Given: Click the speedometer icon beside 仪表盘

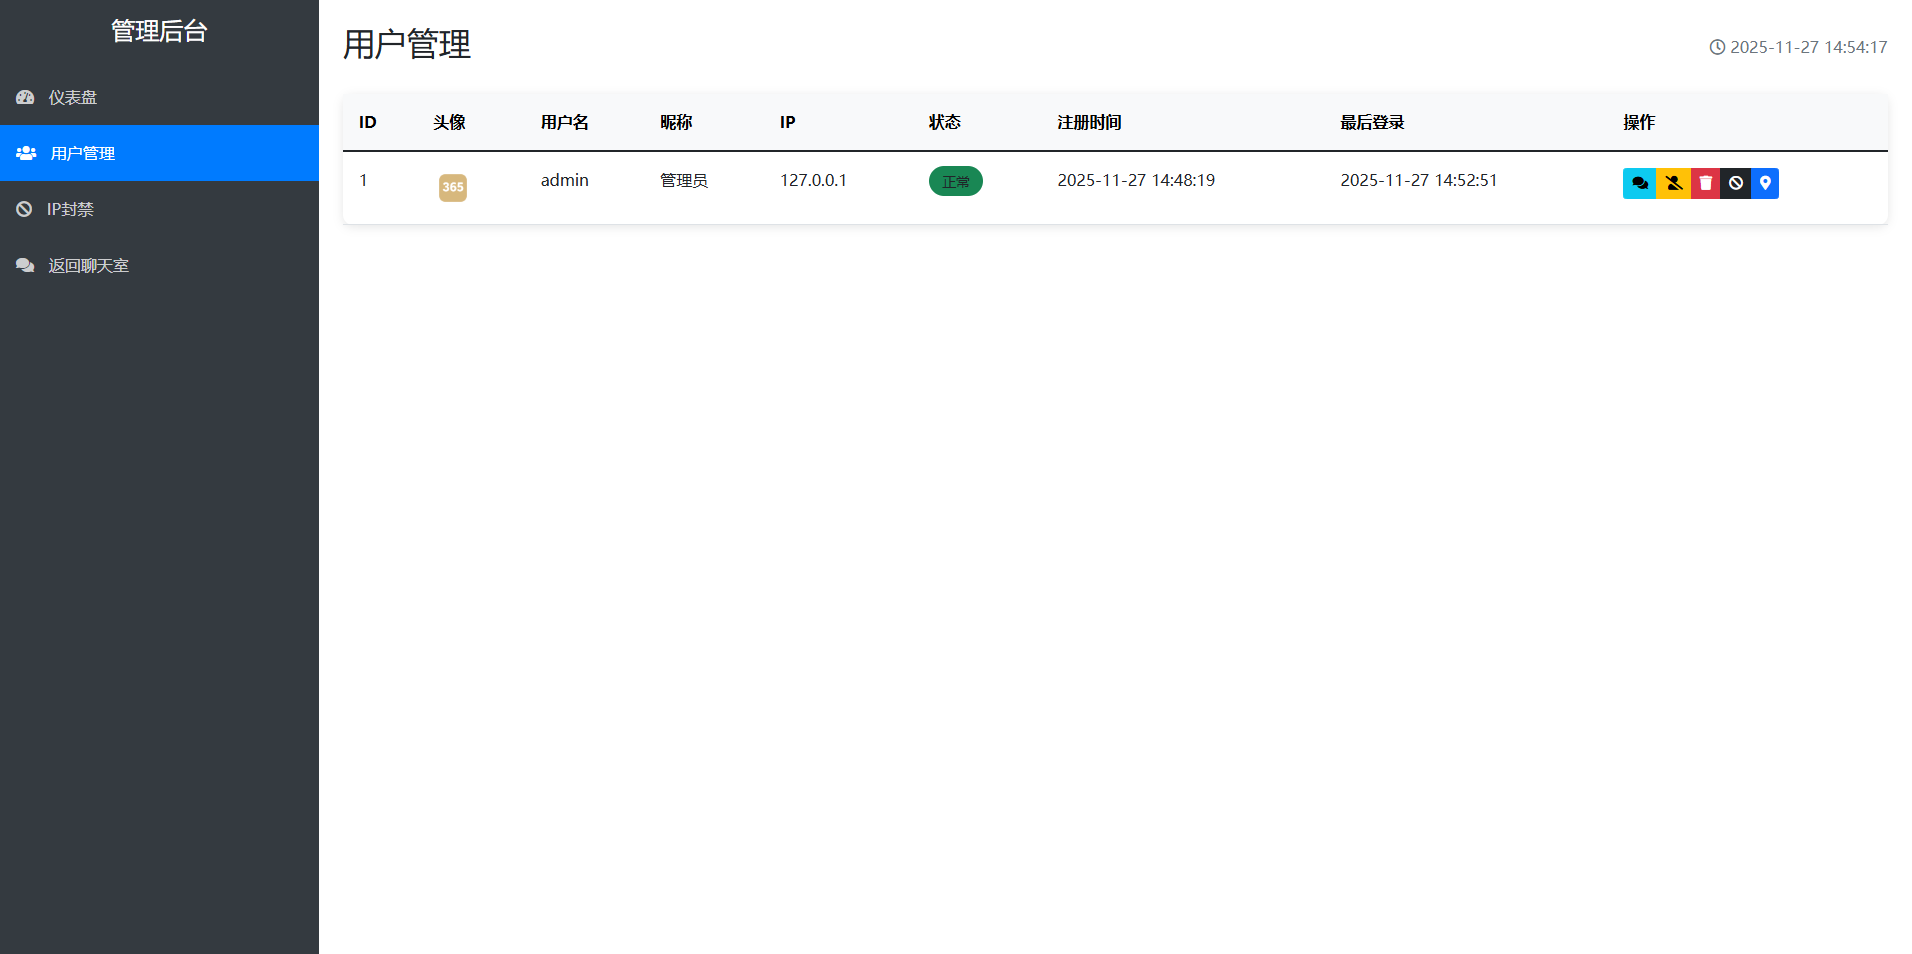Looking at the screenshot, I should click(25, 97).
